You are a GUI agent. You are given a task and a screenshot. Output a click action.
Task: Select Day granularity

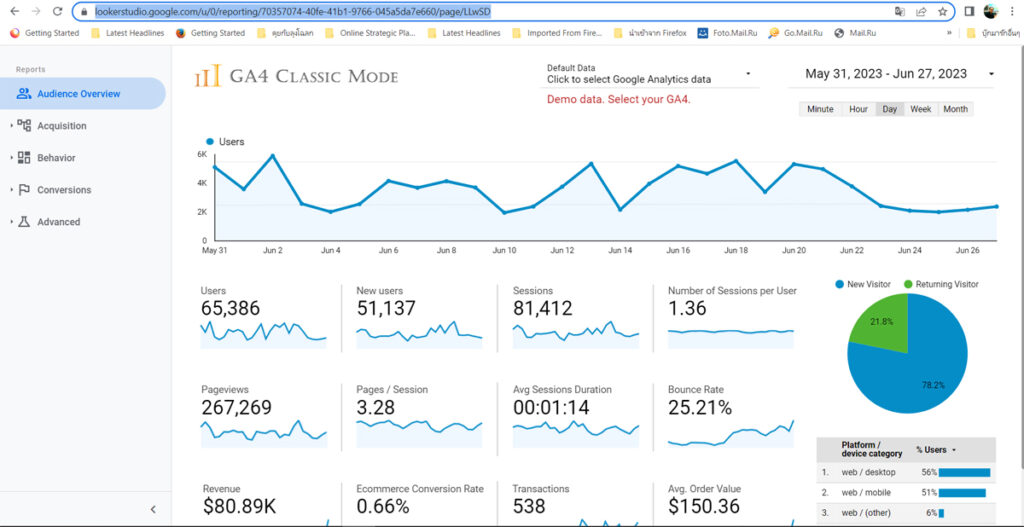(x=889, y=109)
